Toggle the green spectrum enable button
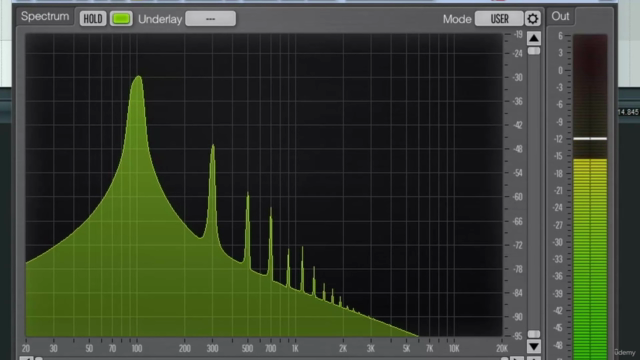 pos(121,19)
